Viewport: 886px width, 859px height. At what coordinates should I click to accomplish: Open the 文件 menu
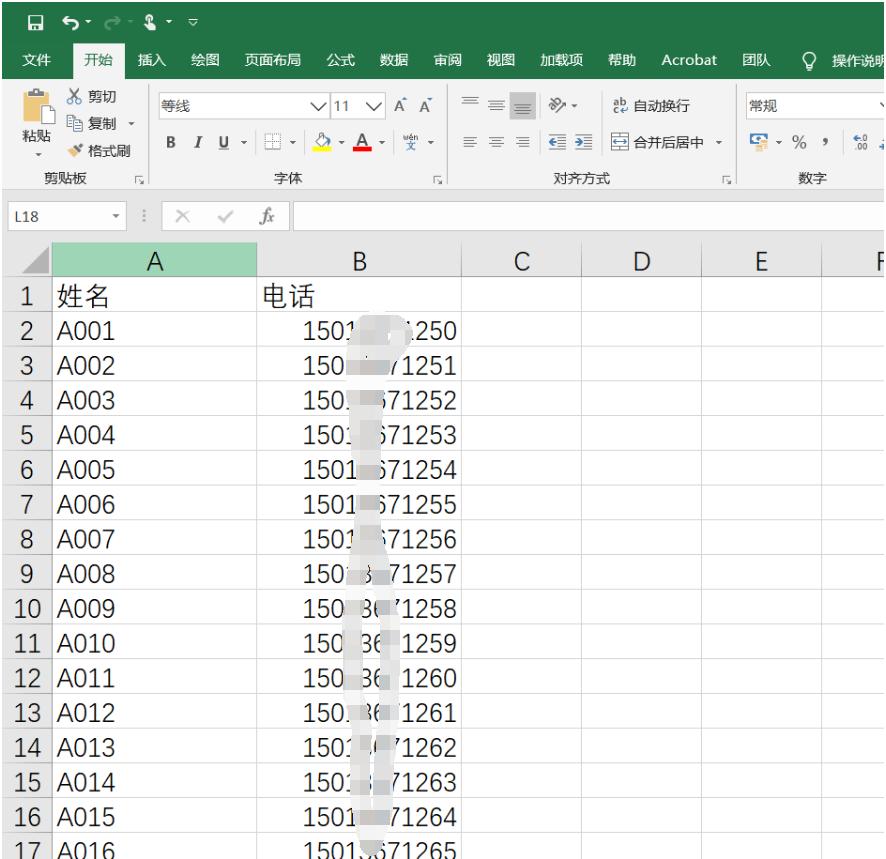(37, 59)
